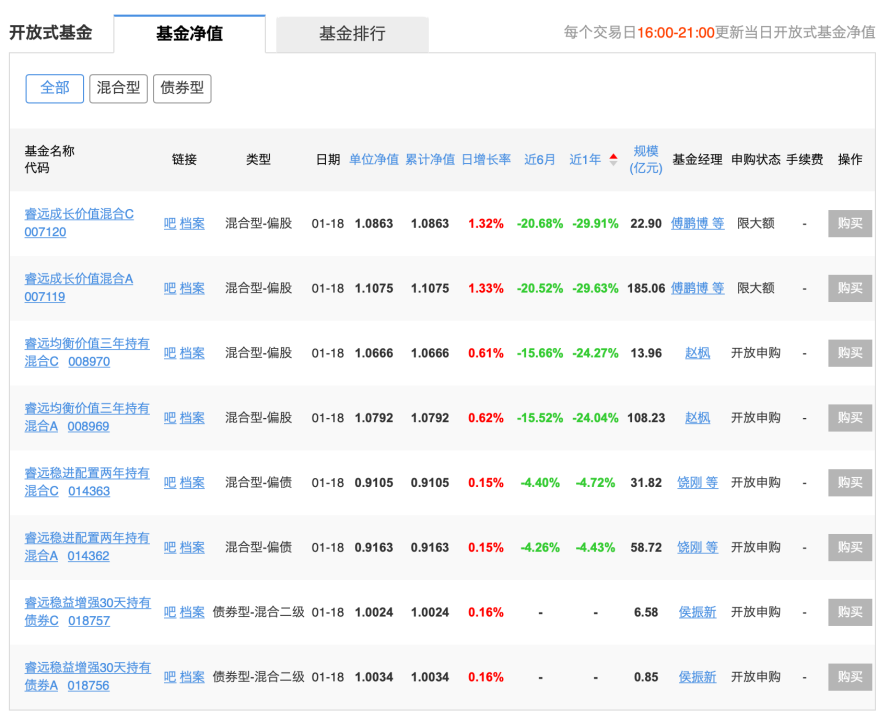Open fund code 007119 link
889x720 pixels.
45,297
